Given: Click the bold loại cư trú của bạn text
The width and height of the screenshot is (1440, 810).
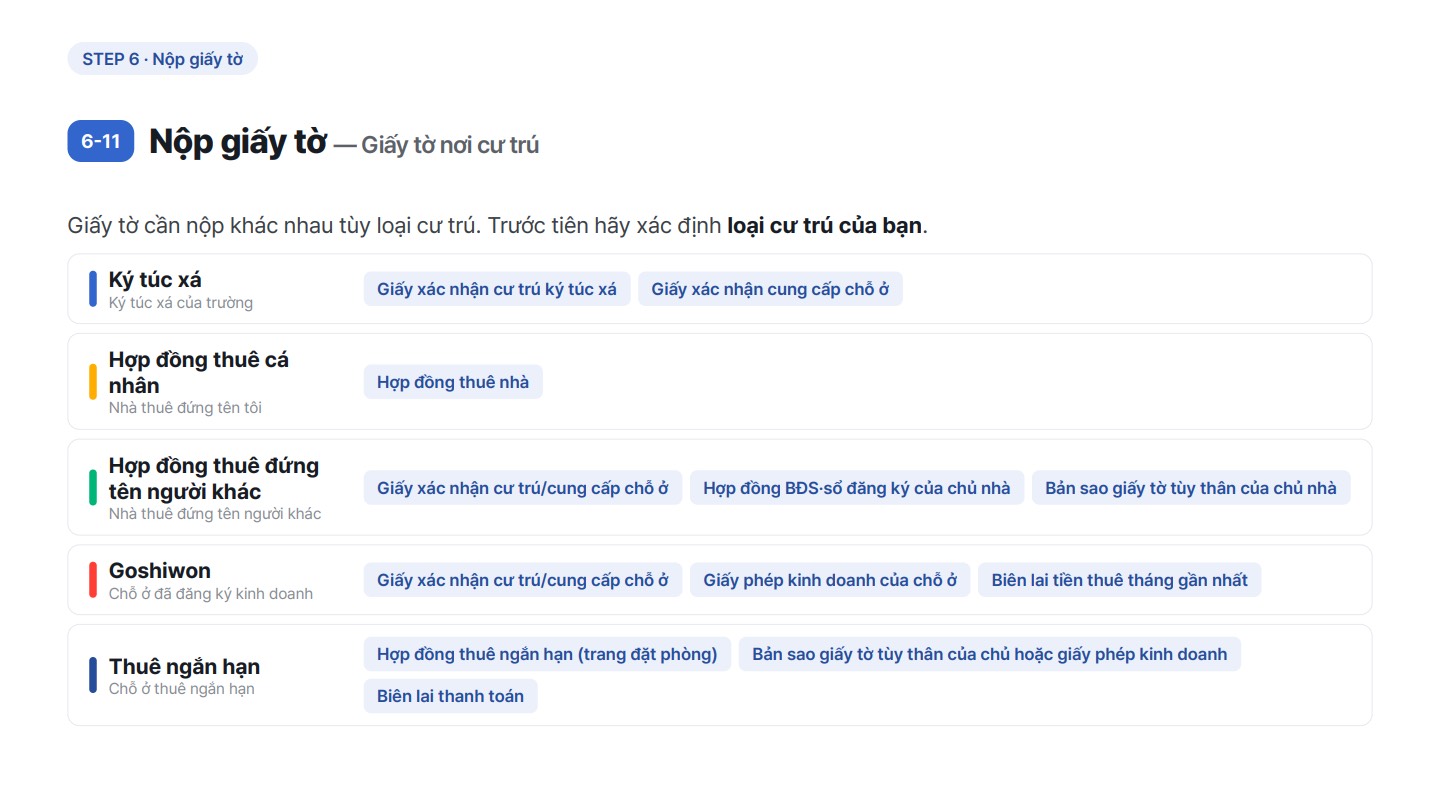Looking at the screenshot, I should 824,225.
